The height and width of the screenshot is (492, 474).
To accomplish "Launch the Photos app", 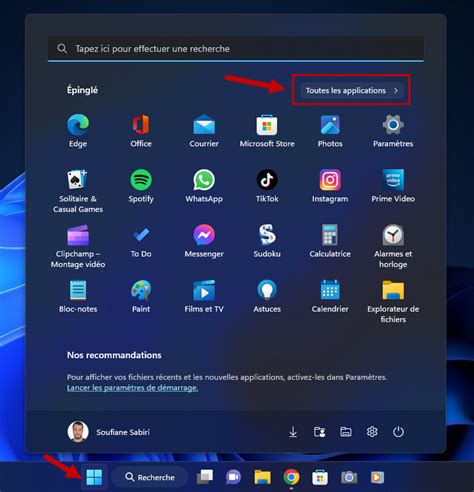I will point(330,131).
